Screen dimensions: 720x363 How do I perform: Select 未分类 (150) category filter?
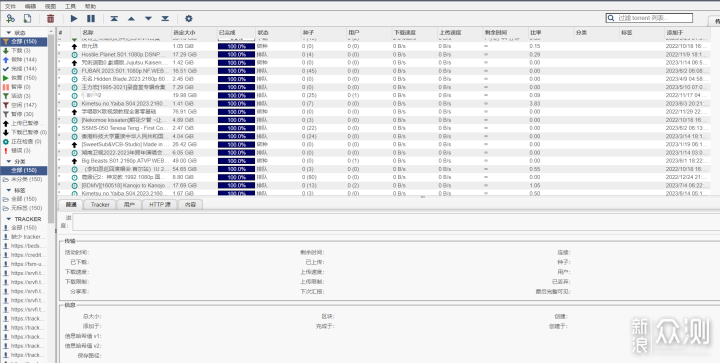click(24, 179)
